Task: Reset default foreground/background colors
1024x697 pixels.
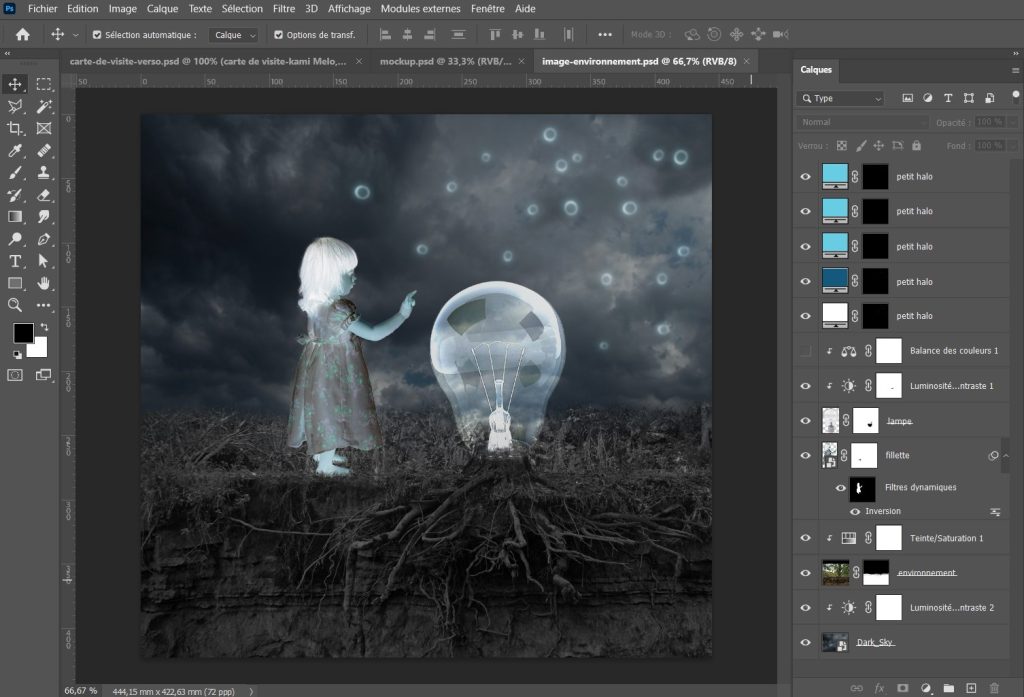Action: pos(18,355)
